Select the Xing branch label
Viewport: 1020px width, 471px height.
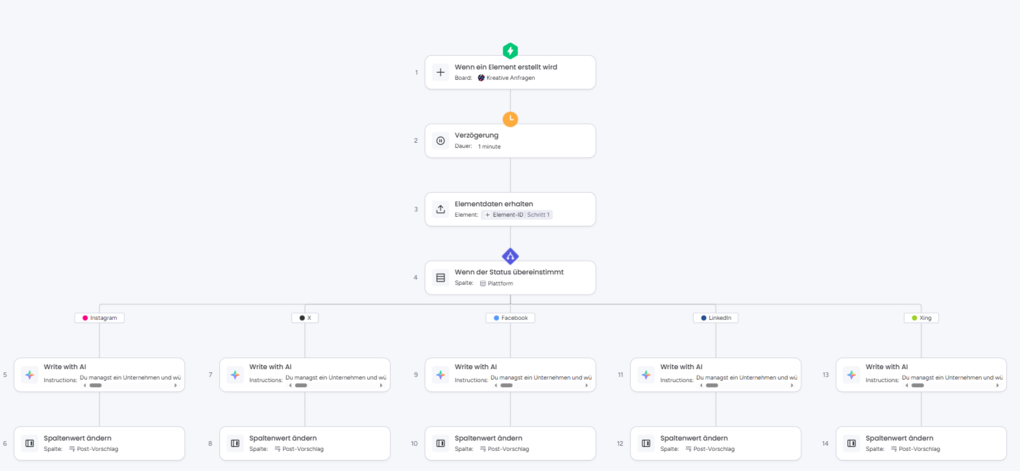[921, 318]
